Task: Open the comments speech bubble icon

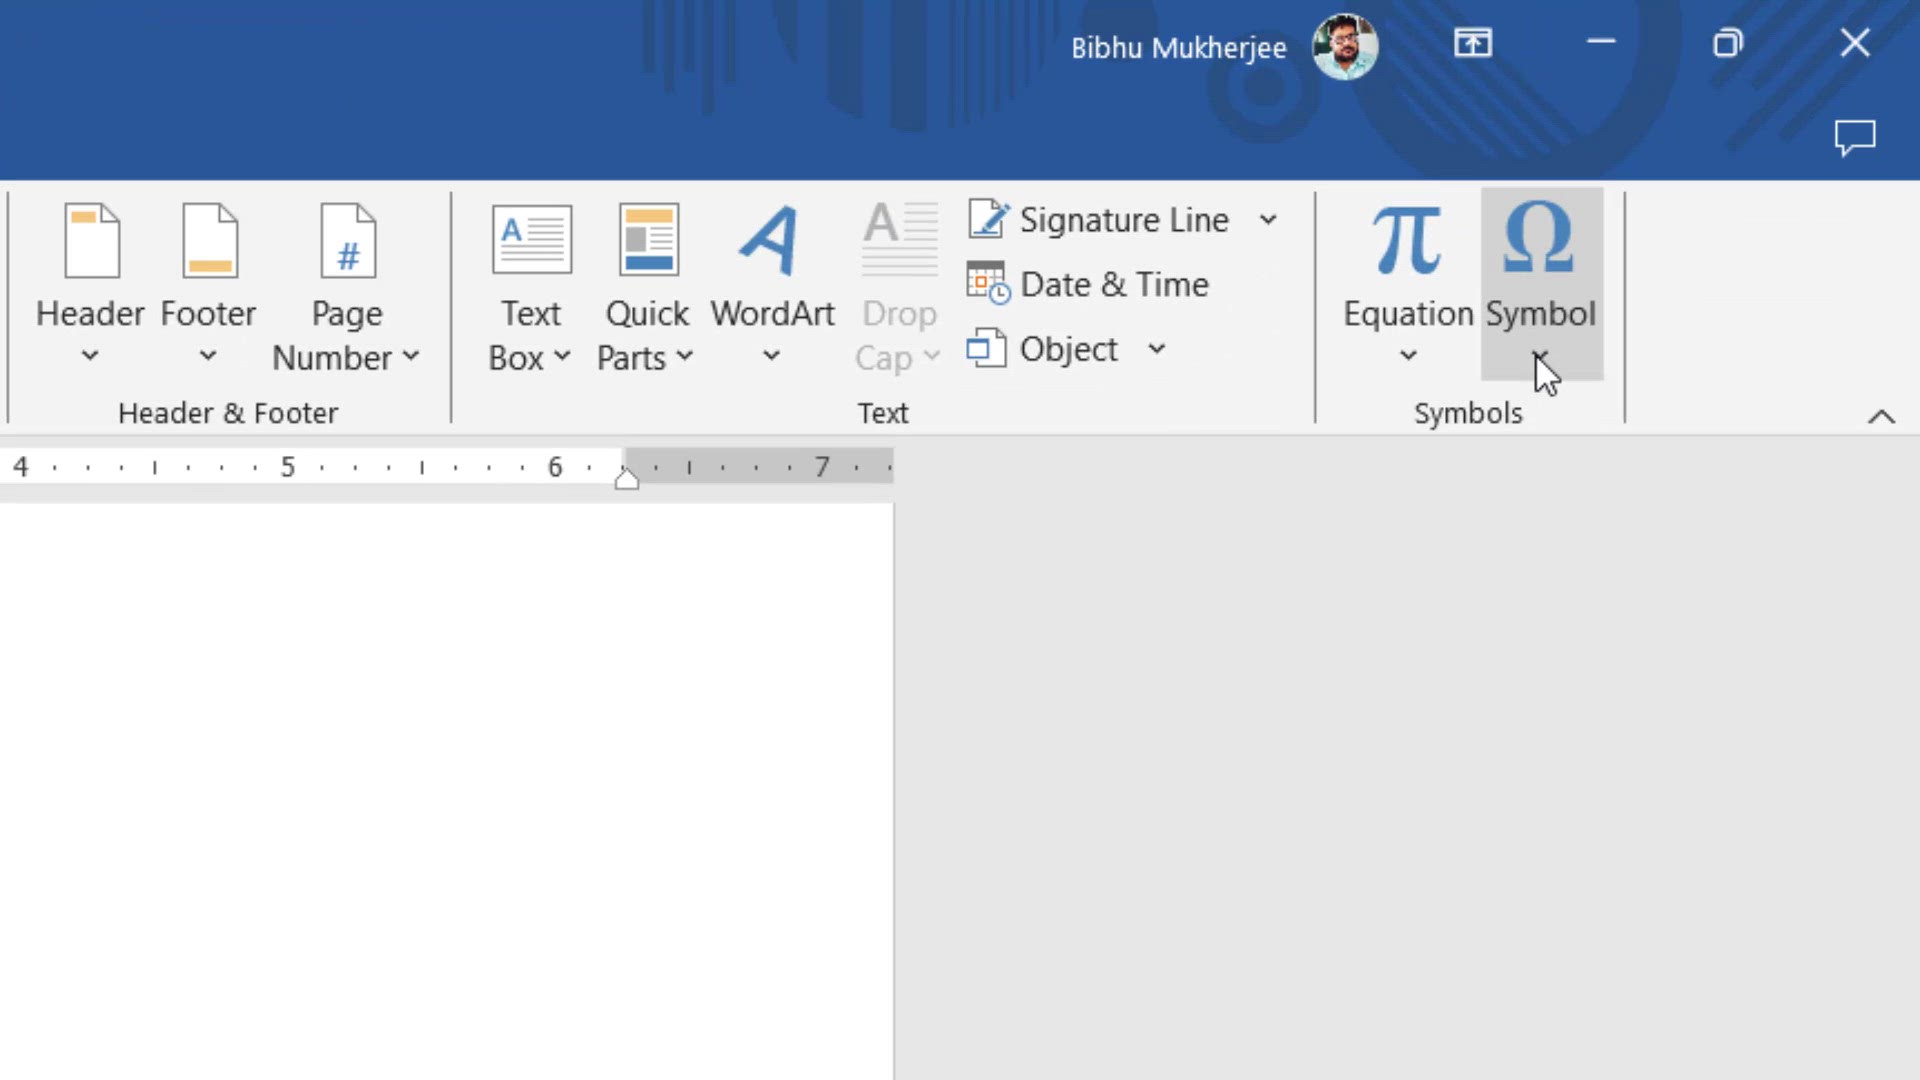Action: click(1855, 138)
